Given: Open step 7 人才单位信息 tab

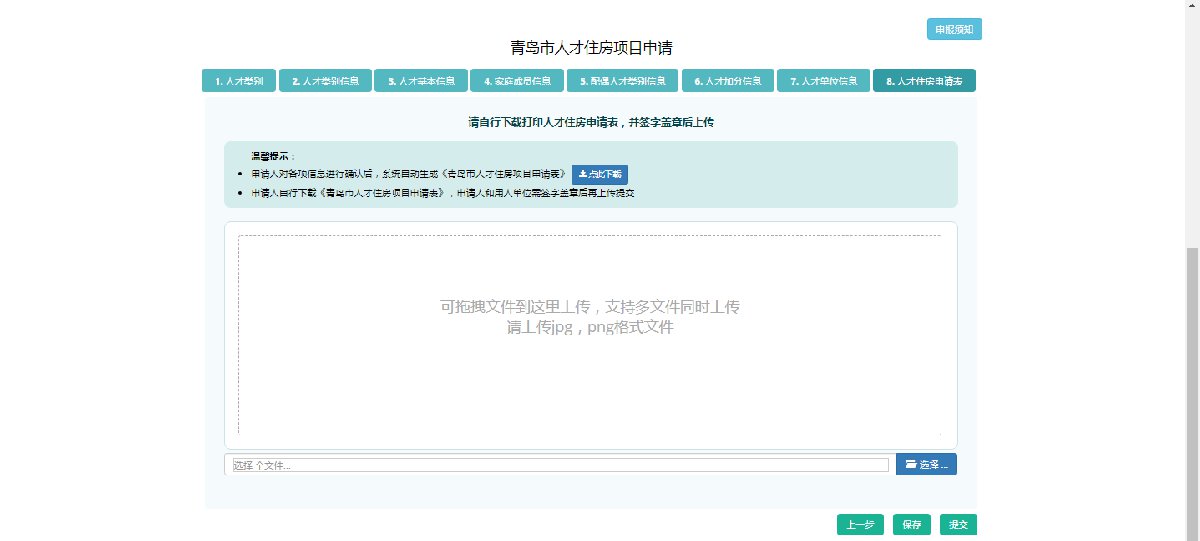Looking at the screenshot, I should [823, 81].
